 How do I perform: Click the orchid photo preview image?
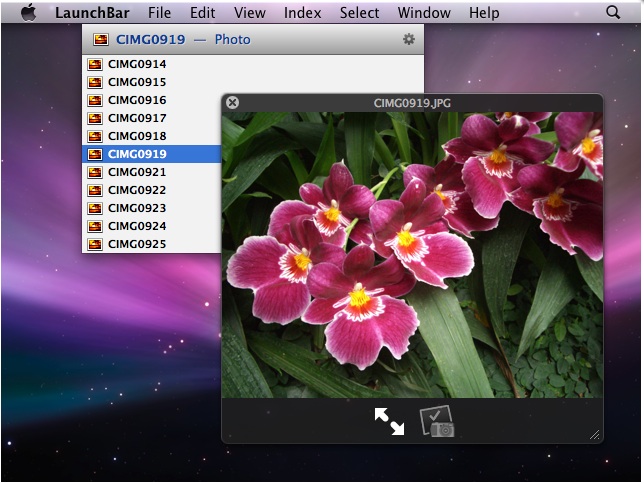click(412, 255)
